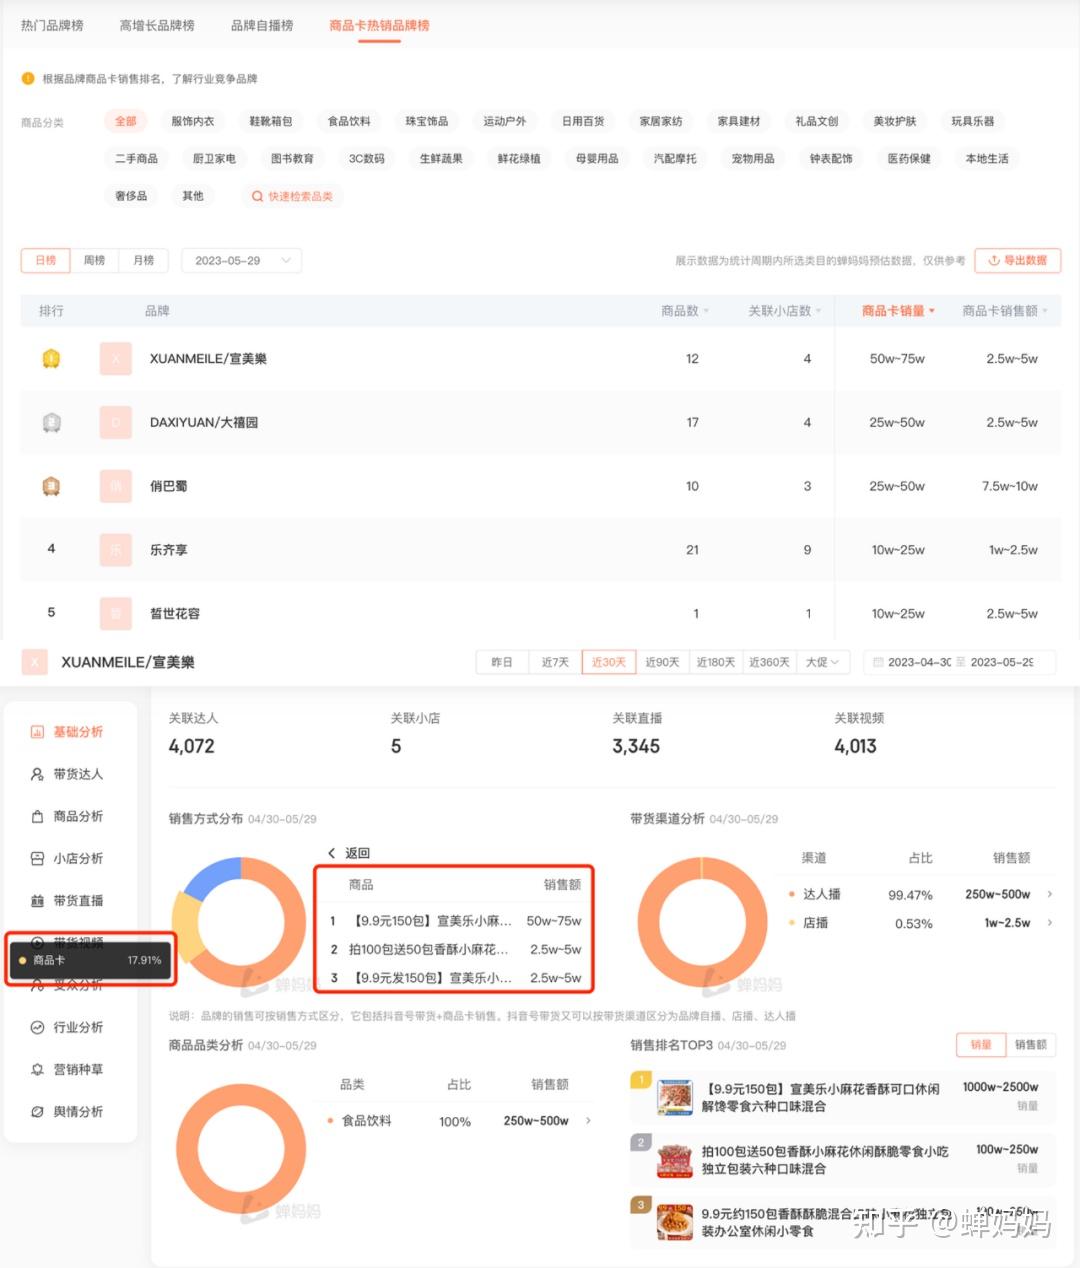
Task: Choose the 本地生活 category chip
Action: click(987, 158)
